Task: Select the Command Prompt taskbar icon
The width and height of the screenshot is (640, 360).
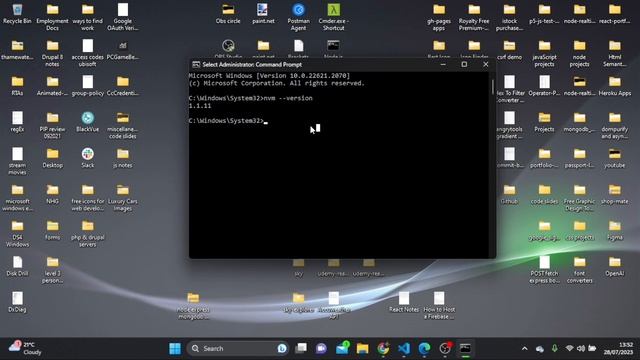Action: click(465, 348)
